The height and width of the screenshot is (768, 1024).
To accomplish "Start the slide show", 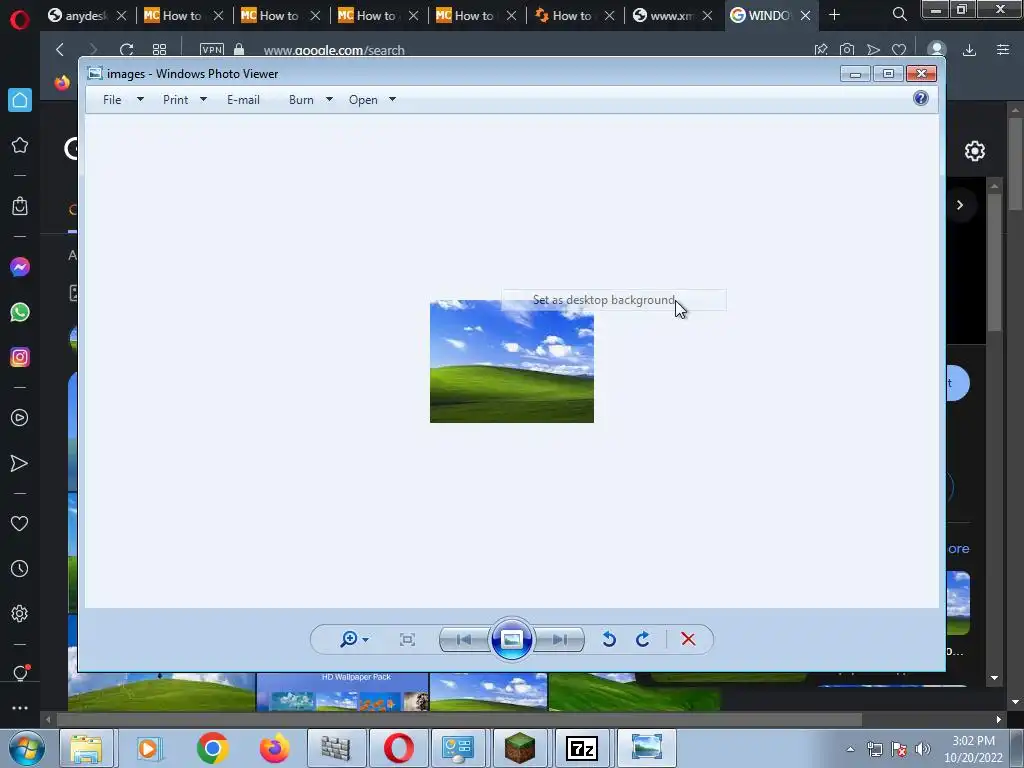I will pos(511,639).
